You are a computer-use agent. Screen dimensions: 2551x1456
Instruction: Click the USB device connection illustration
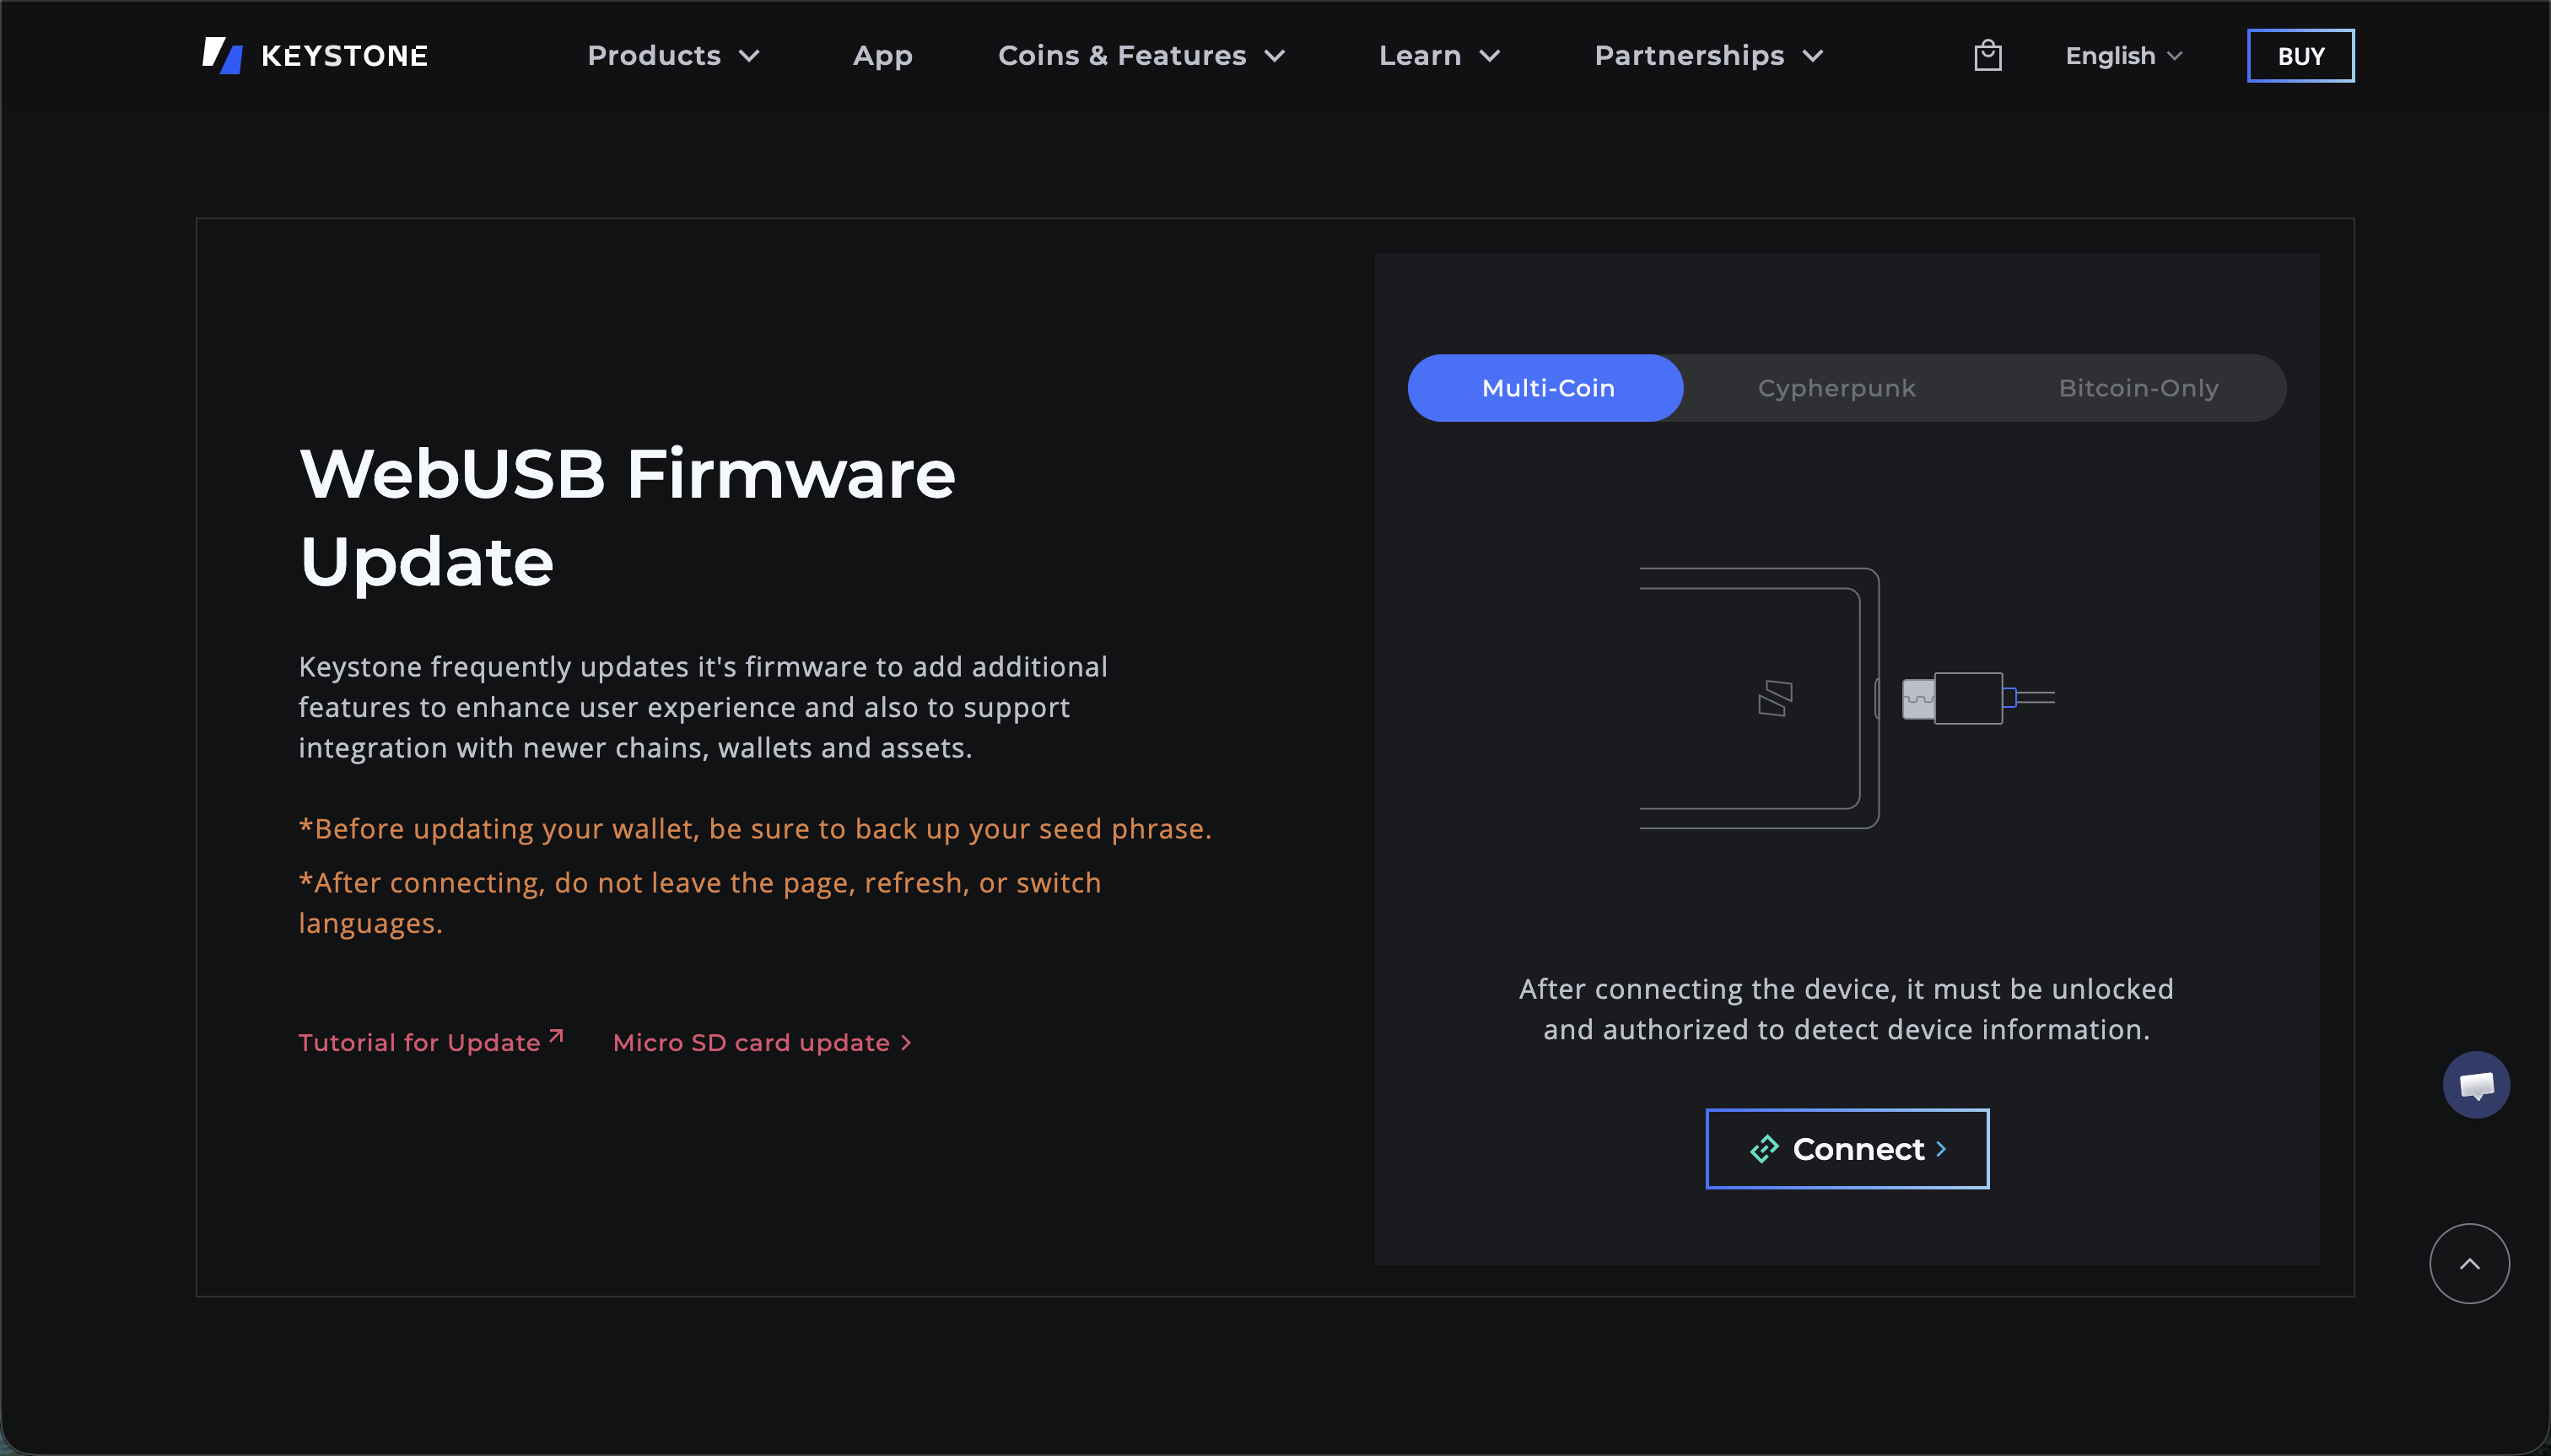click(1846, 698)
